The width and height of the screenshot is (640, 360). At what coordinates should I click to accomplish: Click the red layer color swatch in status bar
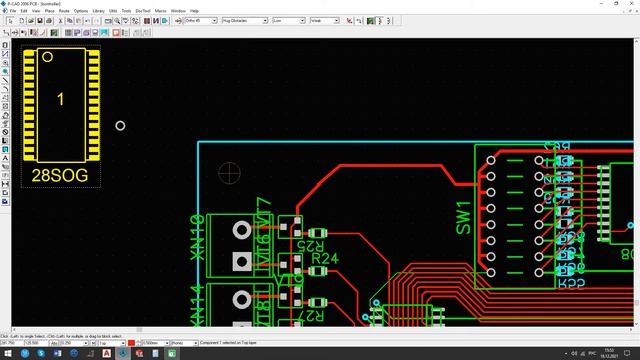(x=131, y=343)
